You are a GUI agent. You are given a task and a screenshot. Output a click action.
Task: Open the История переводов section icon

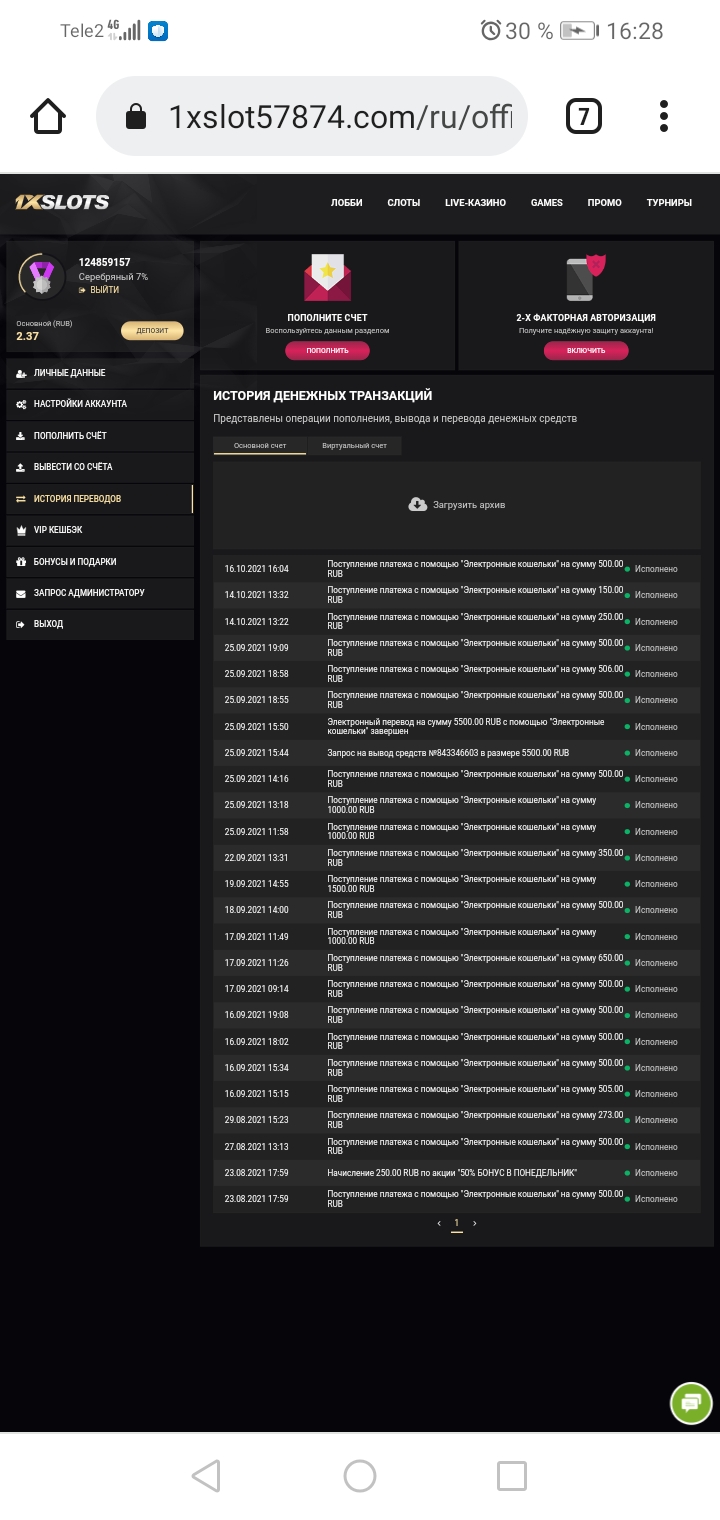23,498
